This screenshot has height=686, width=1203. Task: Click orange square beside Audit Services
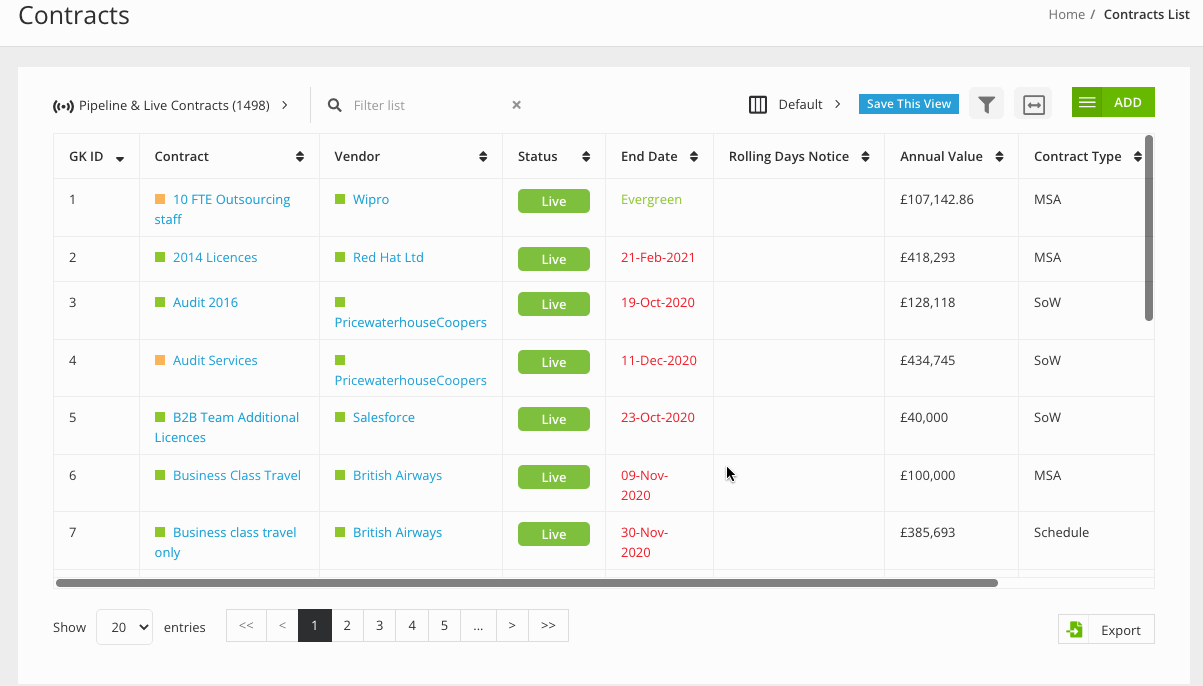[160, 360]
